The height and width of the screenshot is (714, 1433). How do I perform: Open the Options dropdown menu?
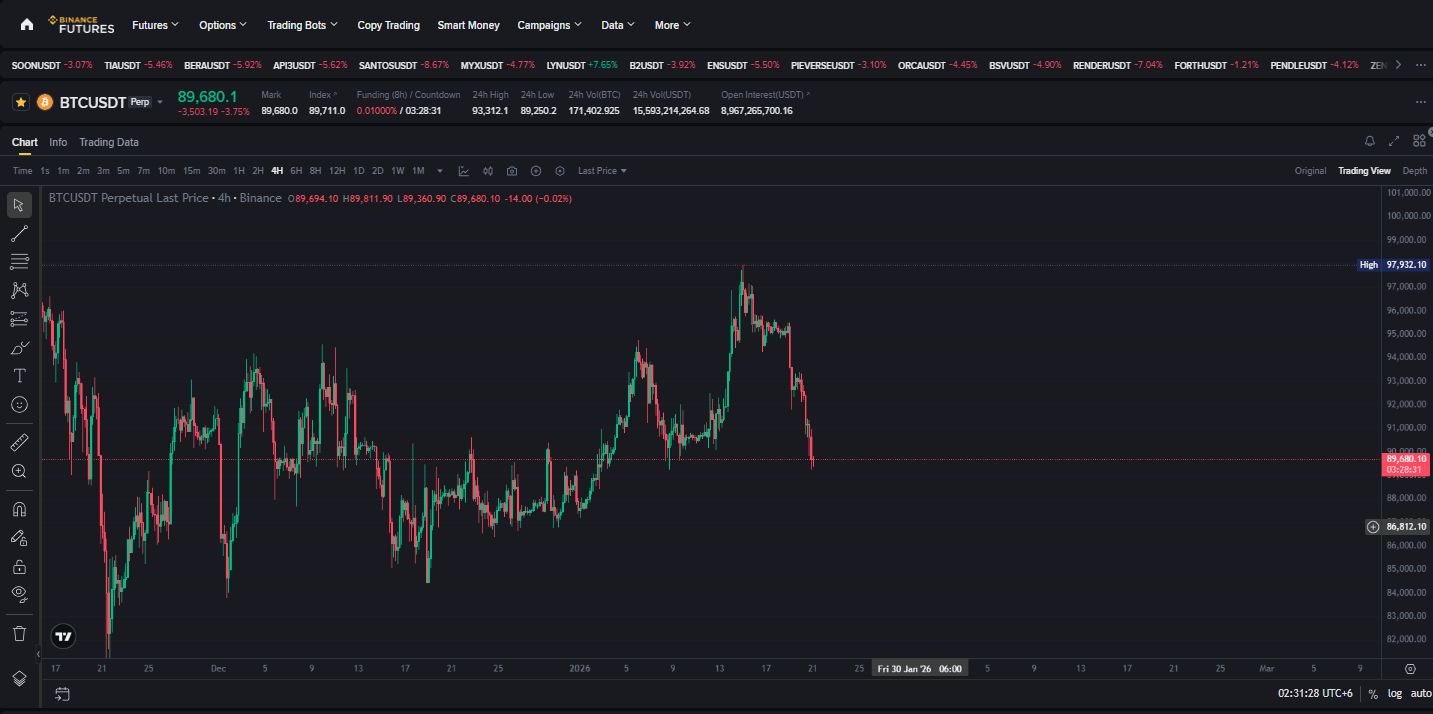point(224,25)
